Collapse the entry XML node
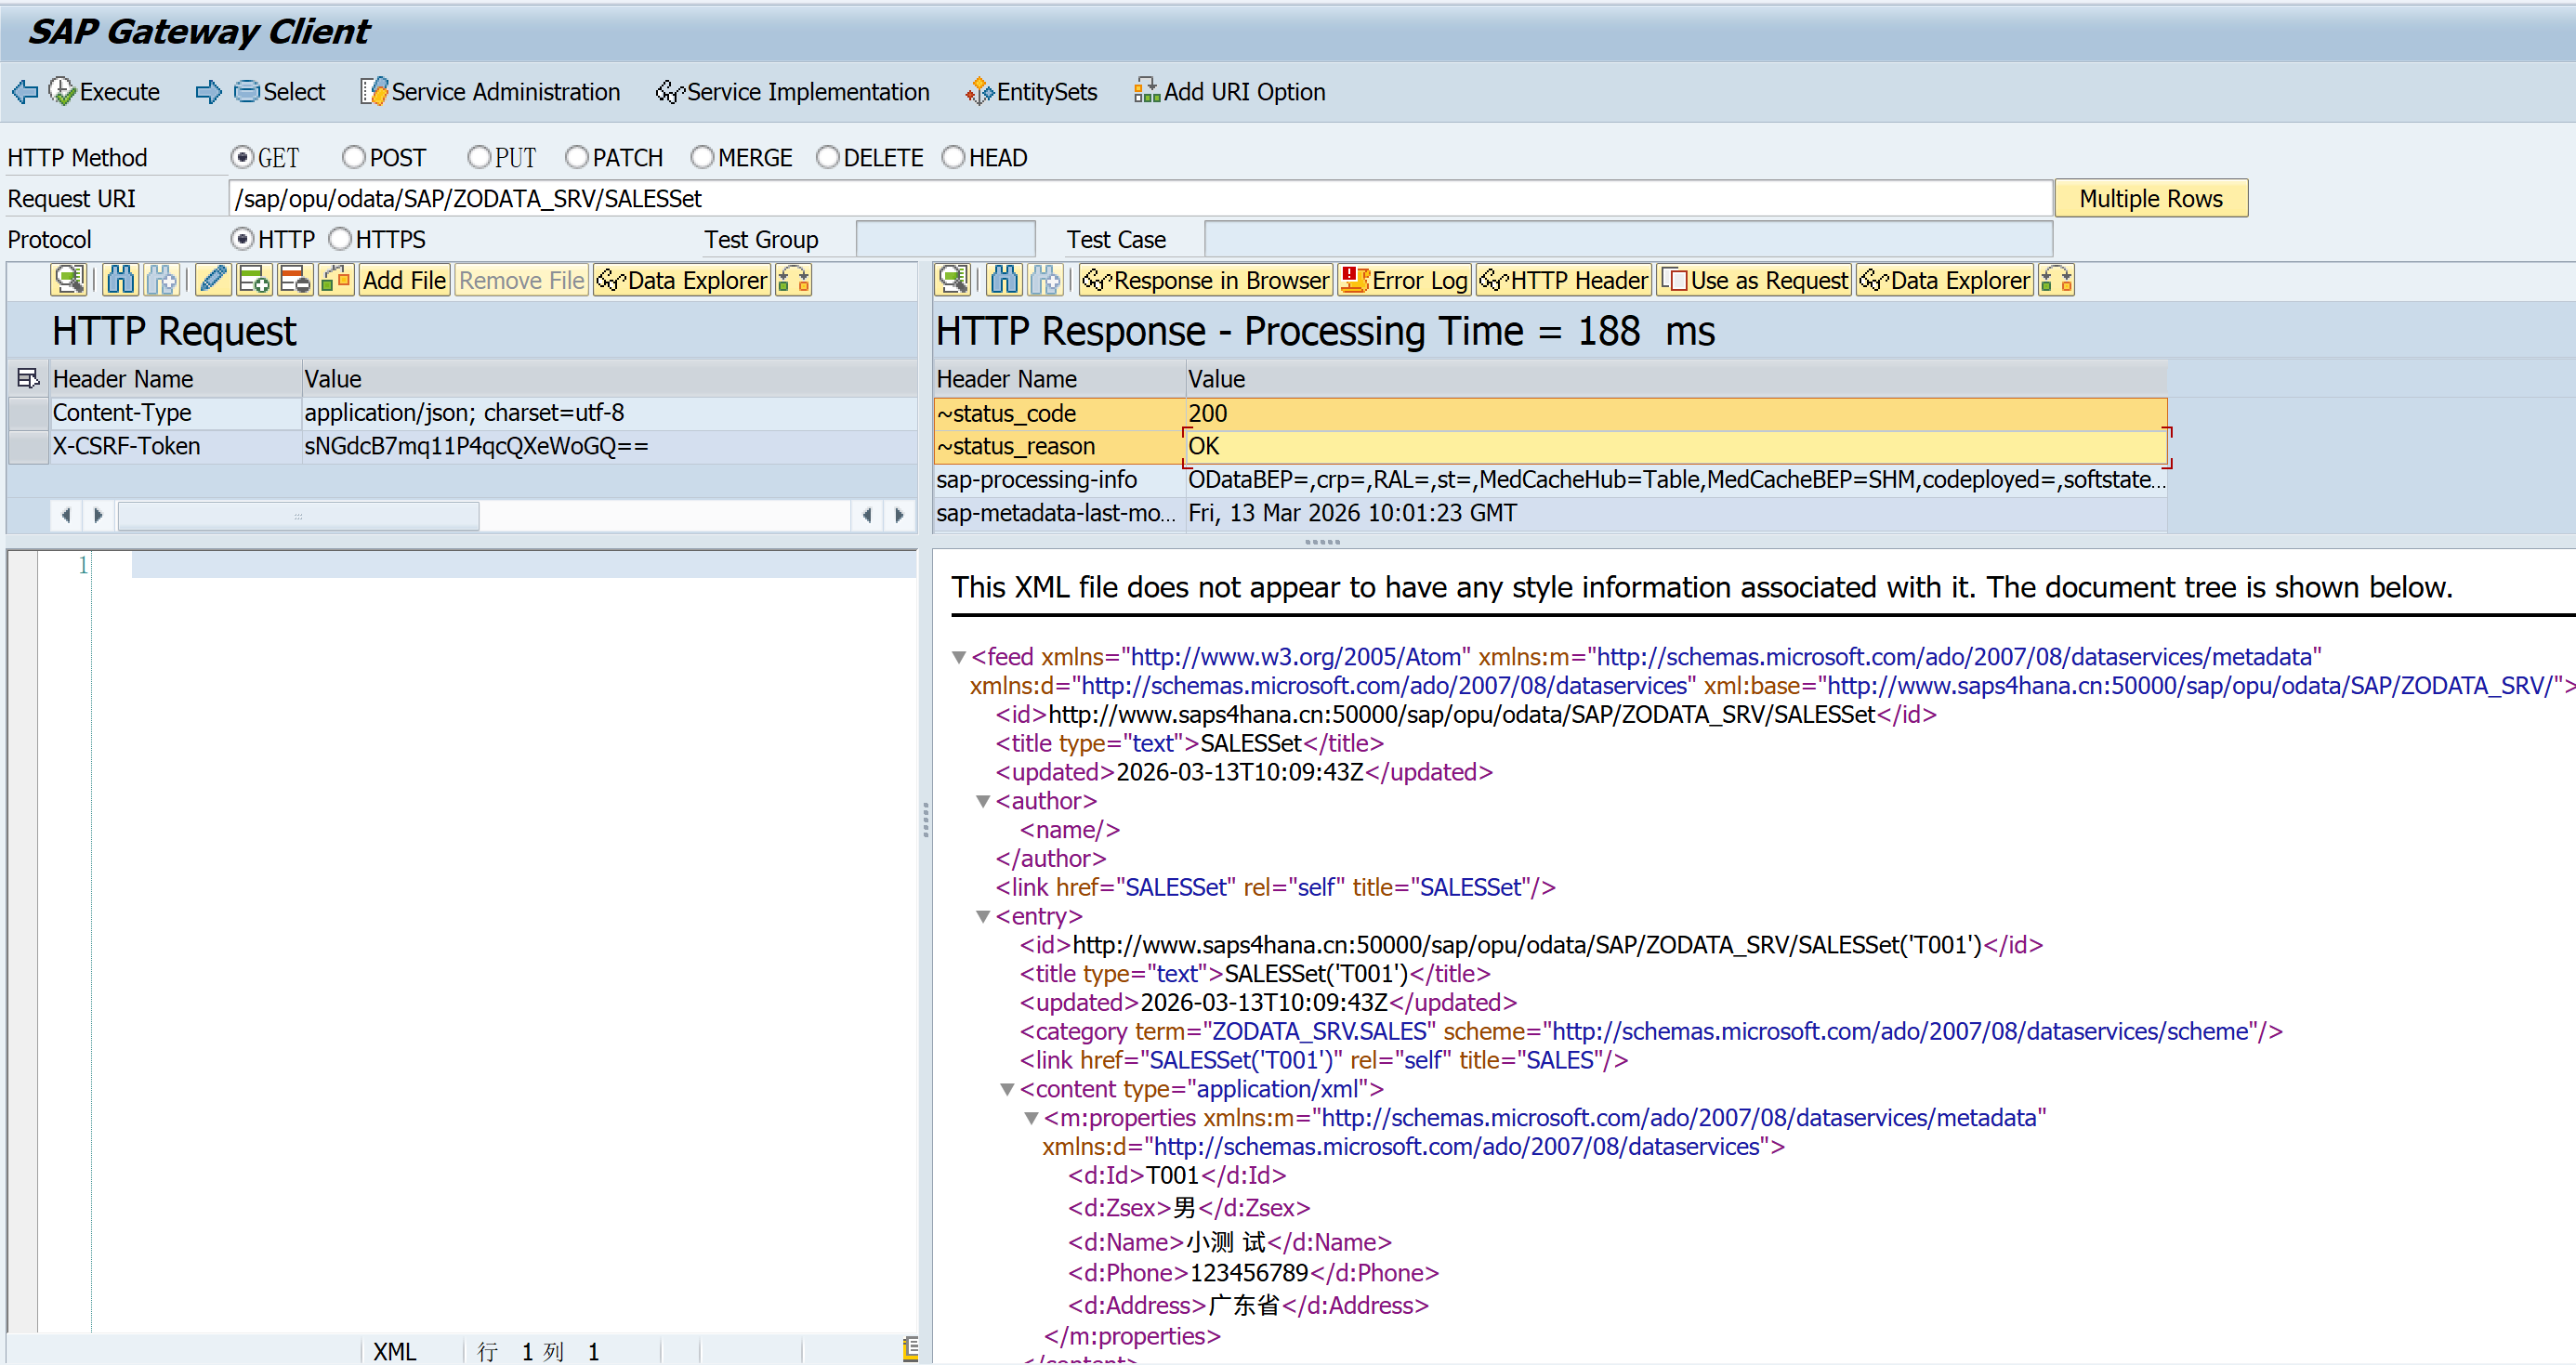 point(983,917)
